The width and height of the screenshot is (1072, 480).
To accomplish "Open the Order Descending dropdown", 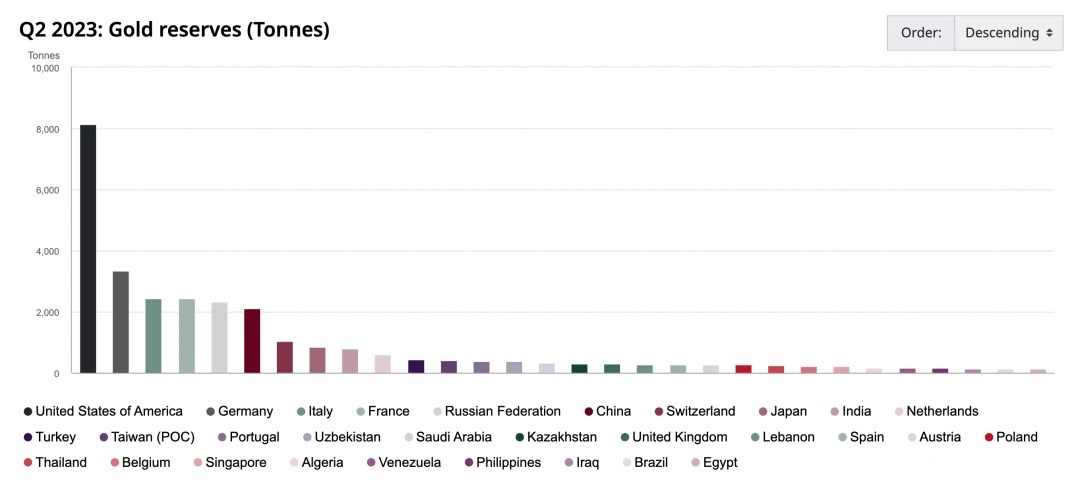I will [x=1008, y=33].
